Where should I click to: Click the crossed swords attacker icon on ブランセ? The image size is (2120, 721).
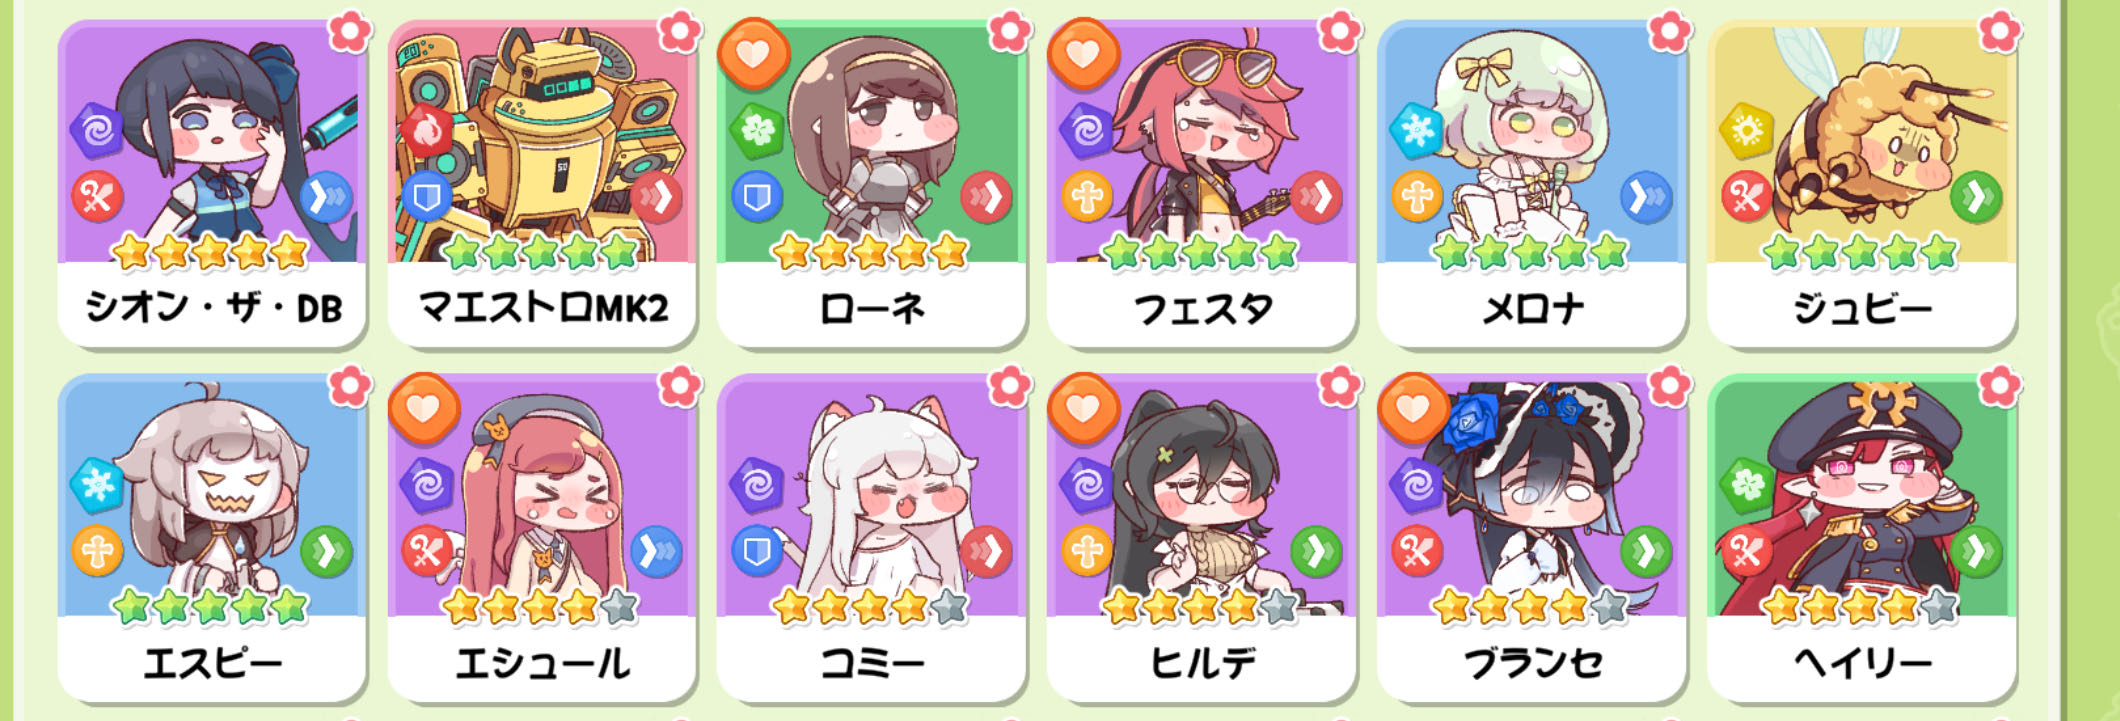coord(1417,551)
